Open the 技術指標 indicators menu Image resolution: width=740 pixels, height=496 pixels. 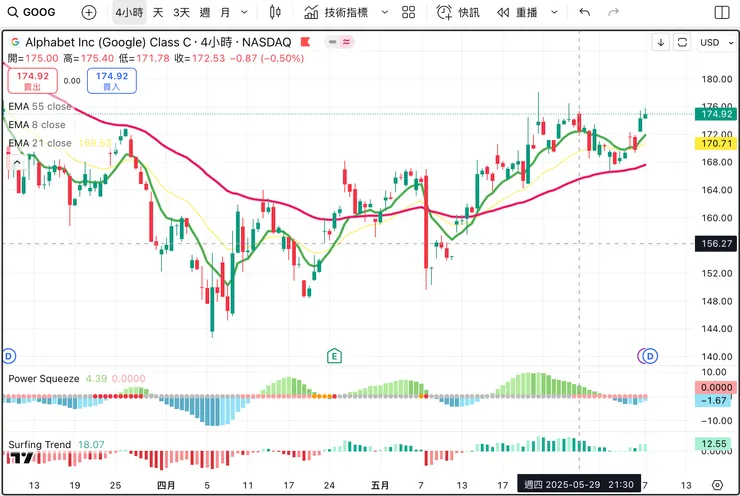click(336, 12)
